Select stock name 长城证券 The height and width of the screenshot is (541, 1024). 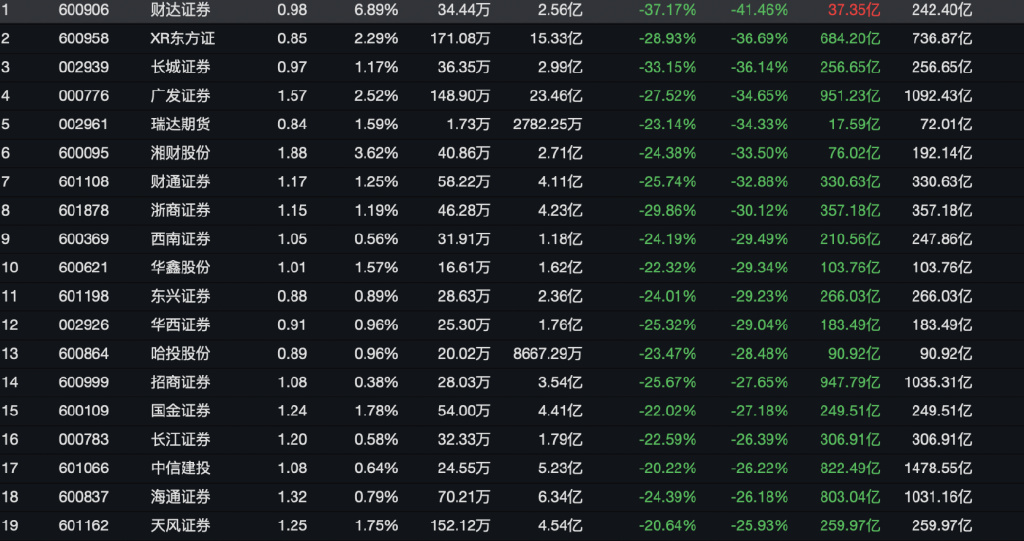pos(180,67)
